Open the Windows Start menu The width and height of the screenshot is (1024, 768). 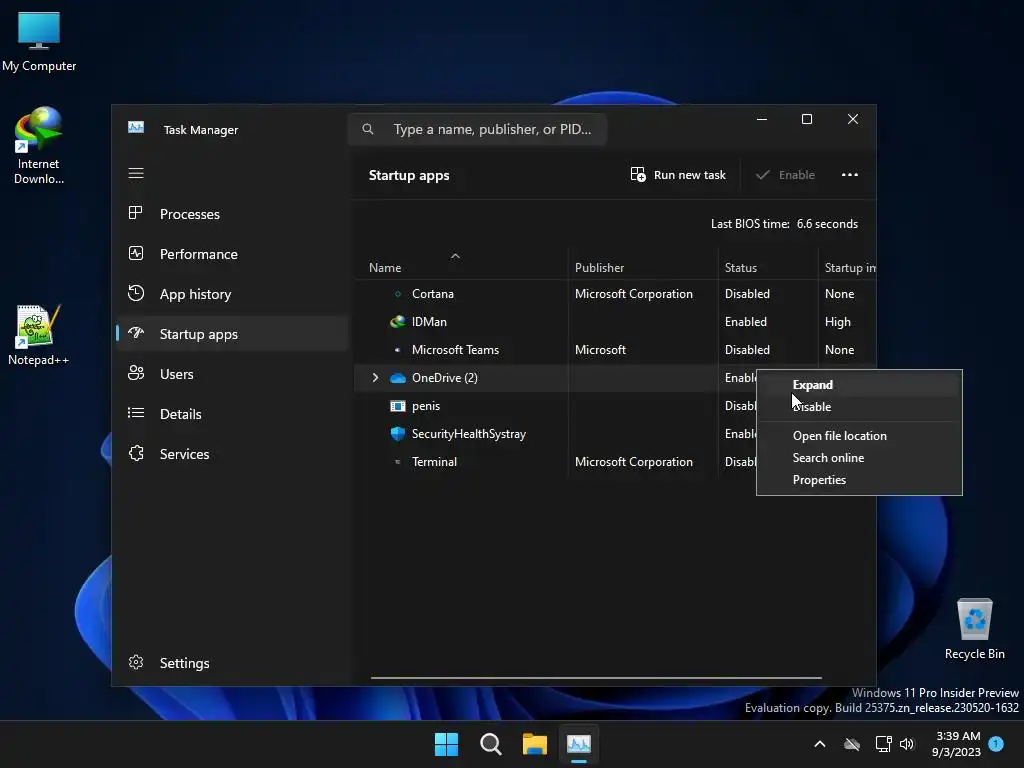pyautogui.click(x=447, y=744)
